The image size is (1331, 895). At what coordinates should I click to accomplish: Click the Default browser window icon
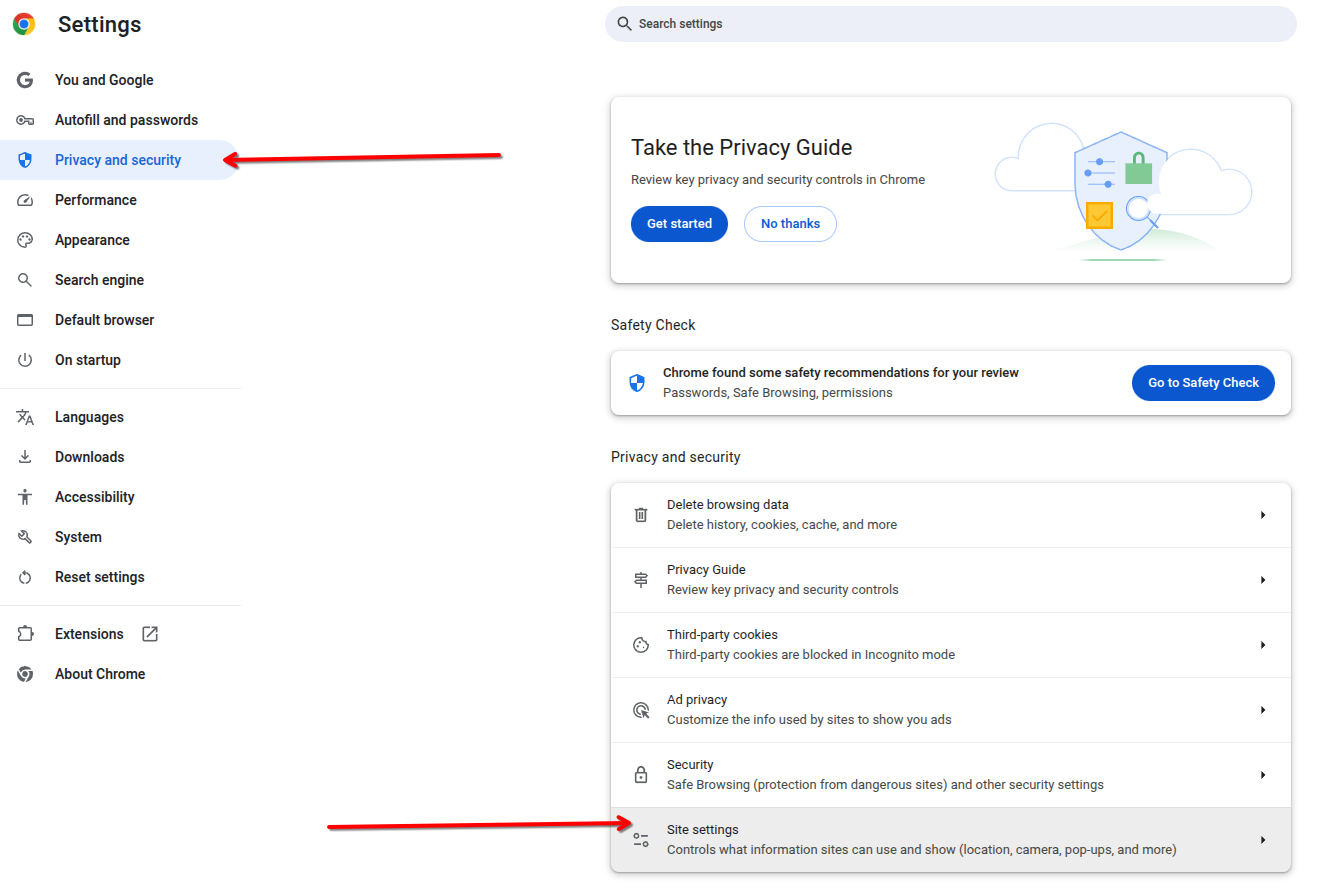[x=25, y=320]
